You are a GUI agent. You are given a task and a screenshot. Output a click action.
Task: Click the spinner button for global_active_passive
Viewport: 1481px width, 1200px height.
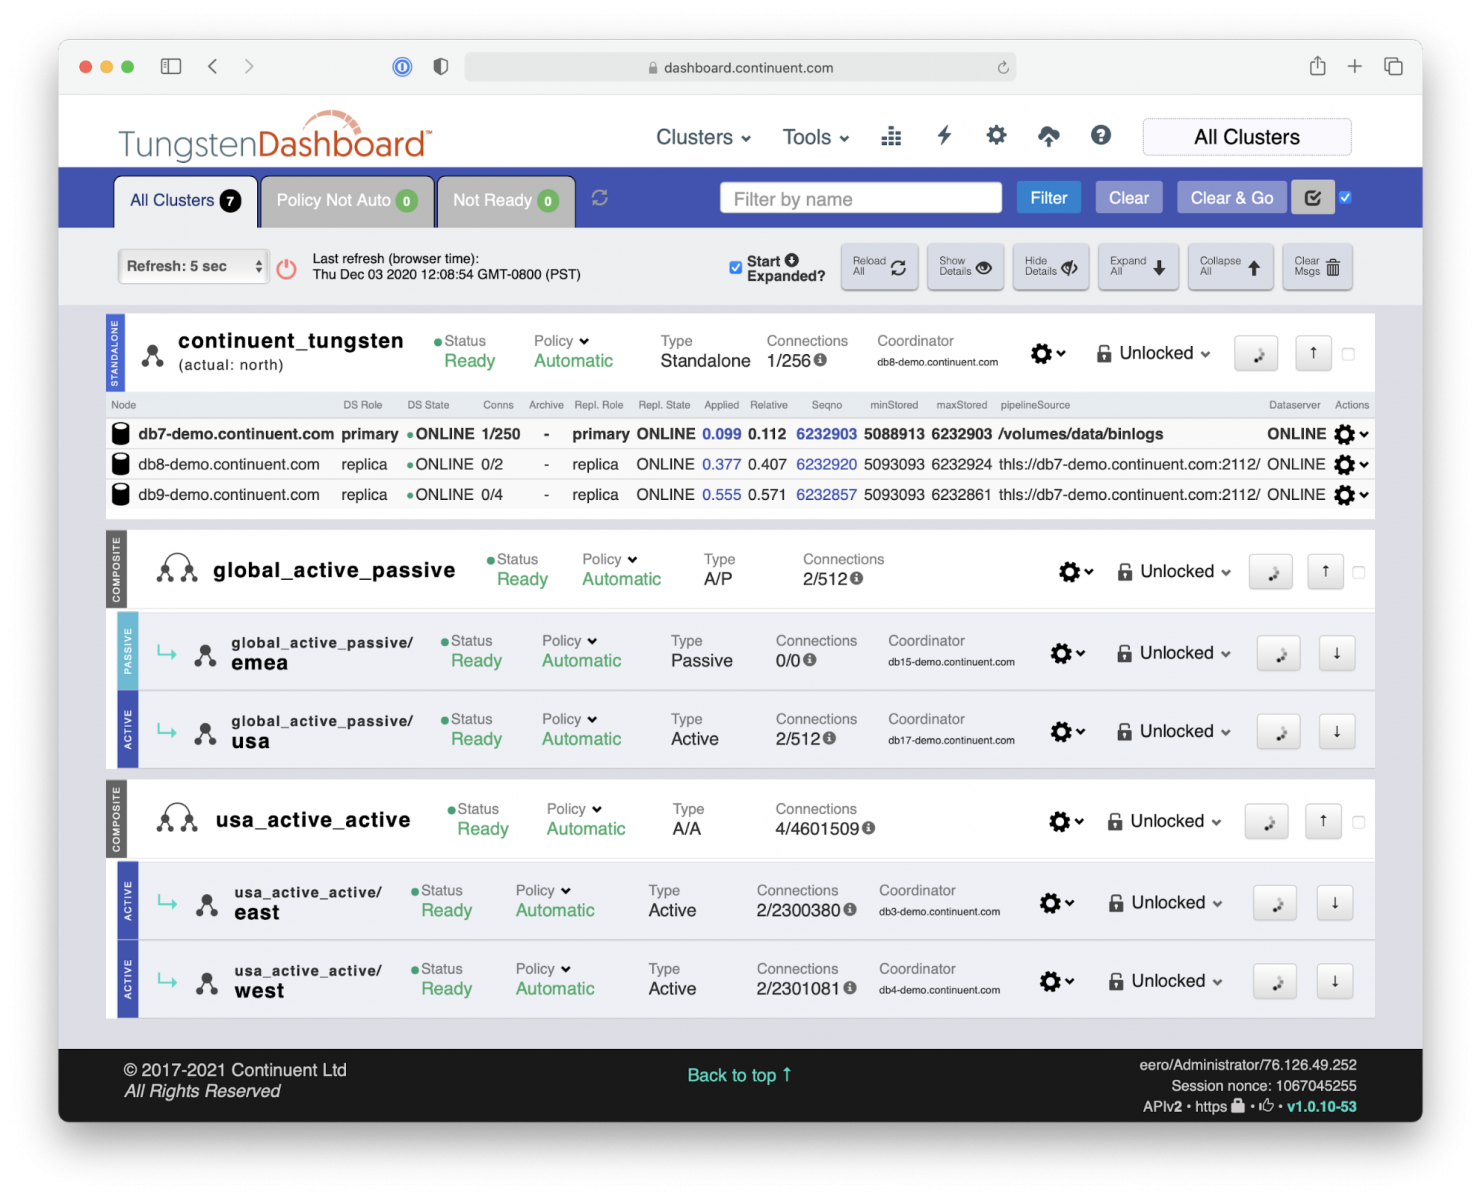(x=1272, y=572)
